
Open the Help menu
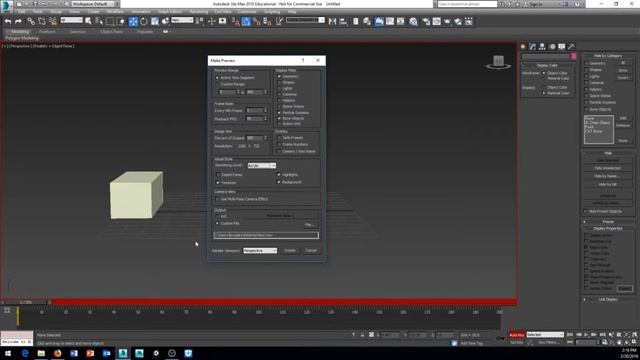point(292,12)
